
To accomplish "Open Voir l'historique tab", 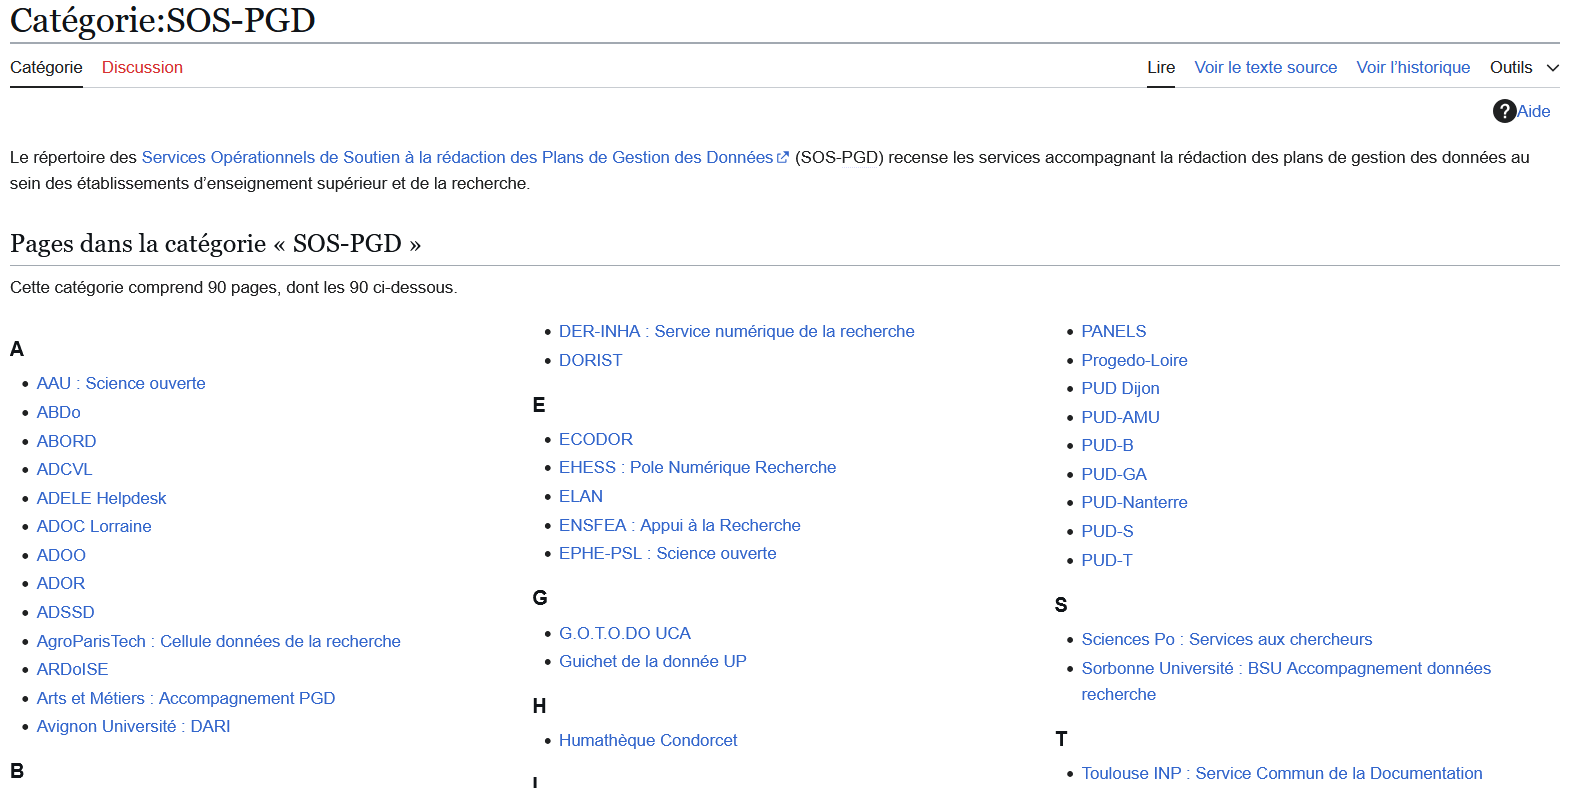I will (x=1412, y=67).
